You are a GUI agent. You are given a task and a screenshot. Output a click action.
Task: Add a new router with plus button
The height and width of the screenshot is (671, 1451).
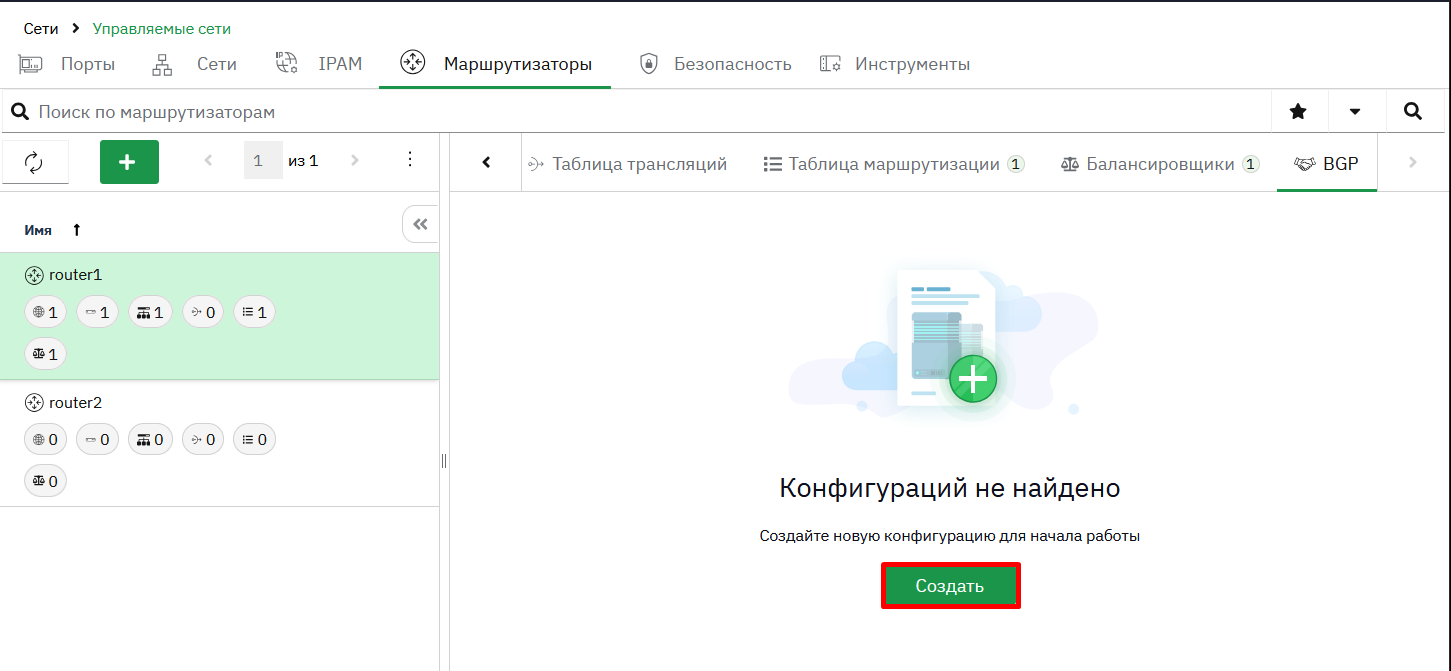point(129,162)
